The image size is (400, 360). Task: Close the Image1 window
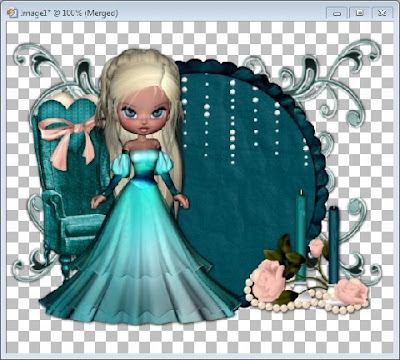[x=382, y=13]
